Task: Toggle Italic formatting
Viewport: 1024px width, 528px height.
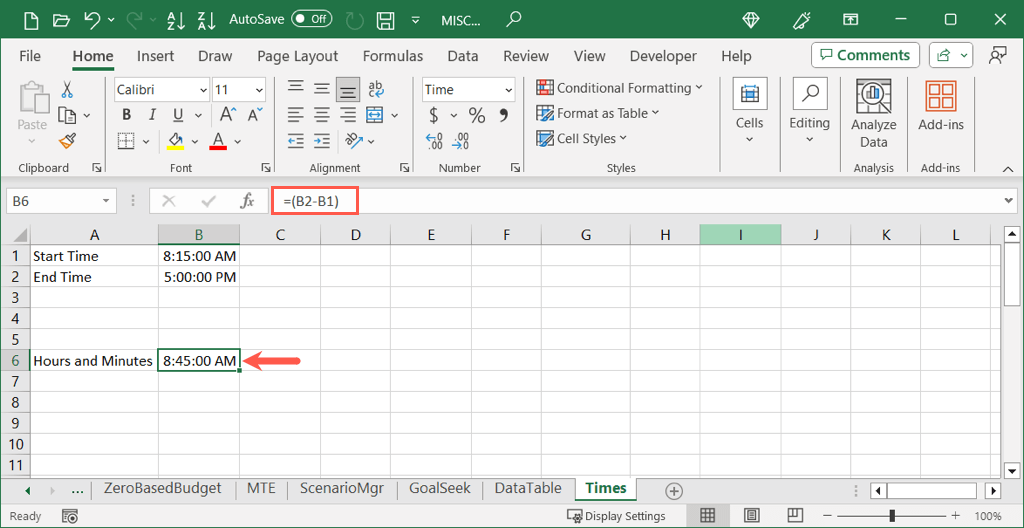Action: [x=152, y=116]
